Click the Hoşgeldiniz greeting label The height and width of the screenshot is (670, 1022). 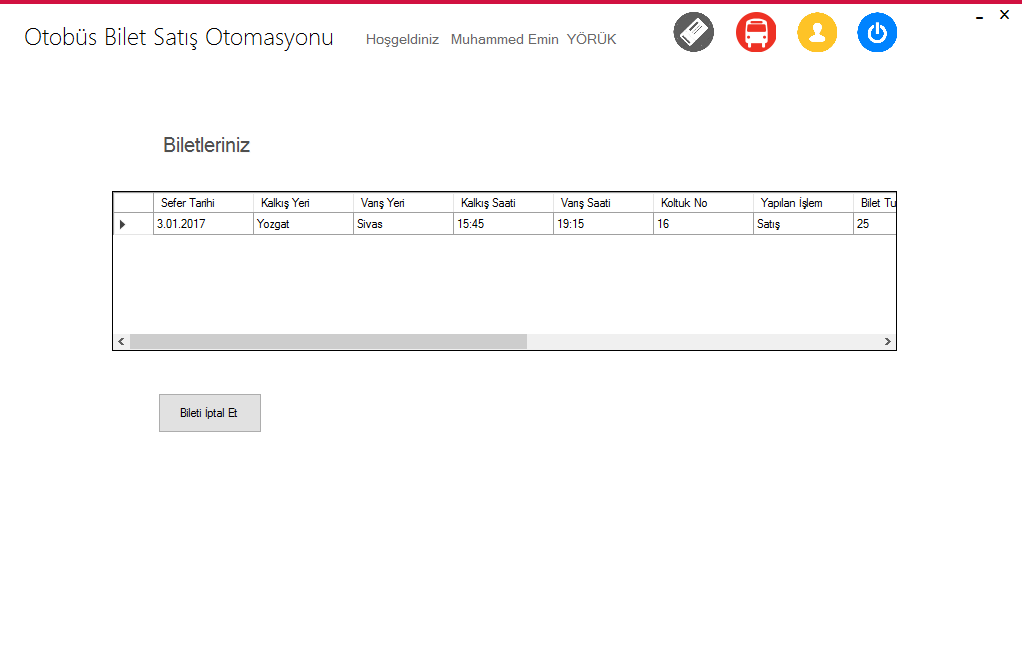402,40
